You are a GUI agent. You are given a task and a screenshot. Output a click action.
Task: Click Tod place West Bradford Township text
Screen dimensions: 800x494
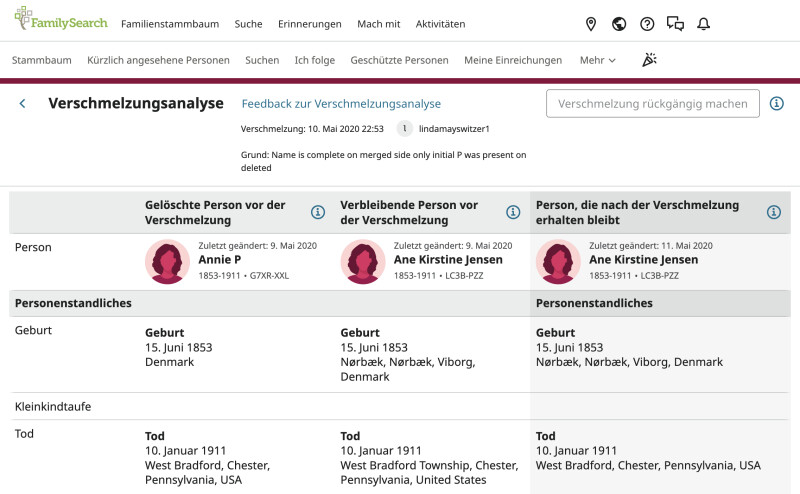tap(429, 473)
